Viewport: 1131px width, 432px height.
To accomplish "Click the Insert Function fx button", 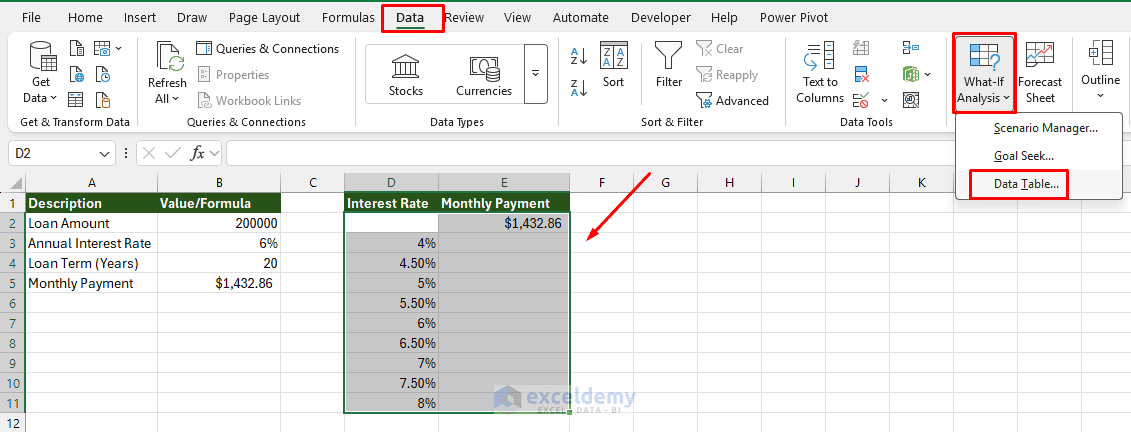I will coord(197,154).
